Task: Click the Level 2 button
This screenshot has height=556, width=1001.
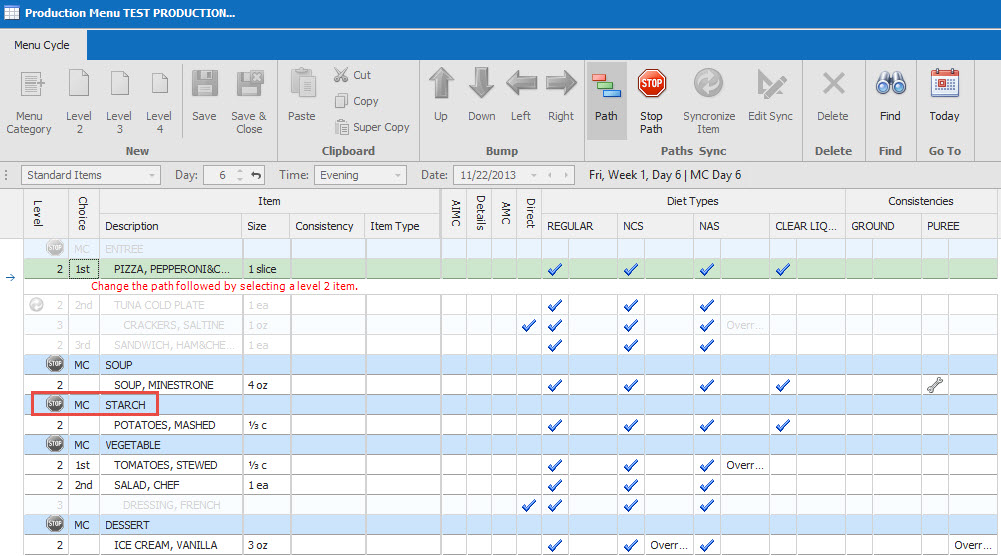Action: pyautogui.click(x=79, y=96)
